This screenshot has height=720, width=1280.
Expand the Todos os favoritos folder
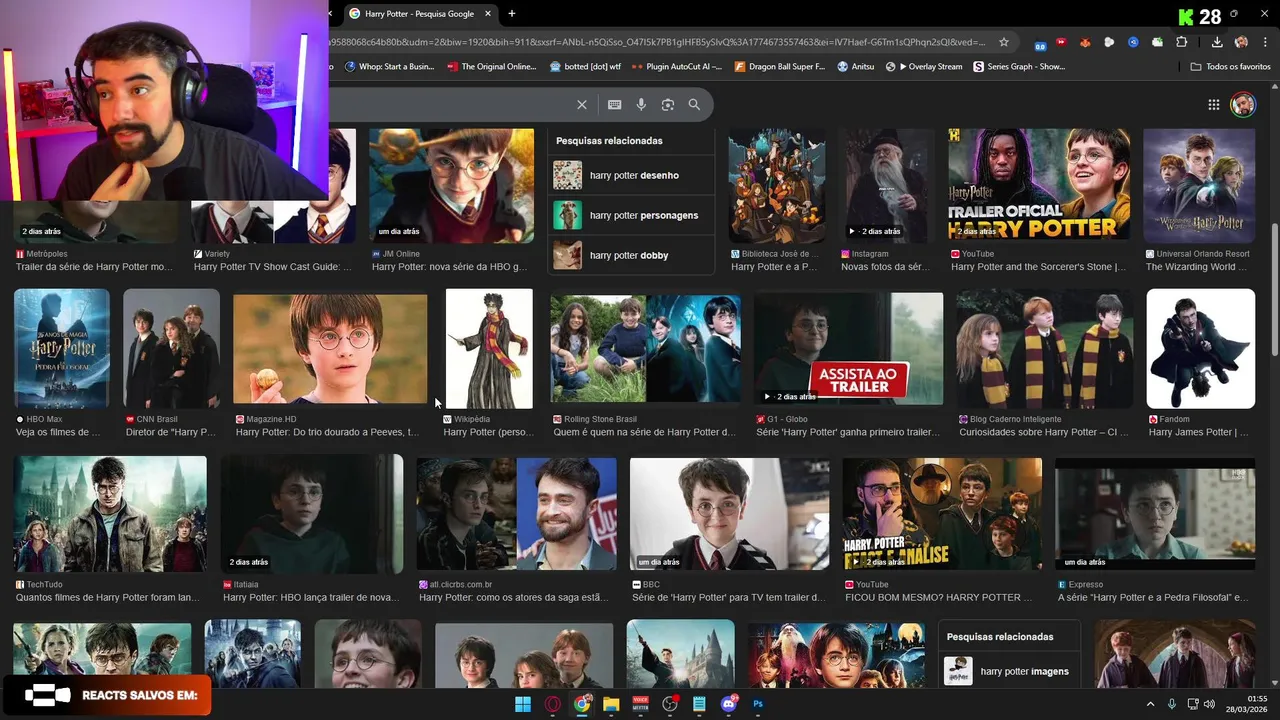click(1230, 67)
